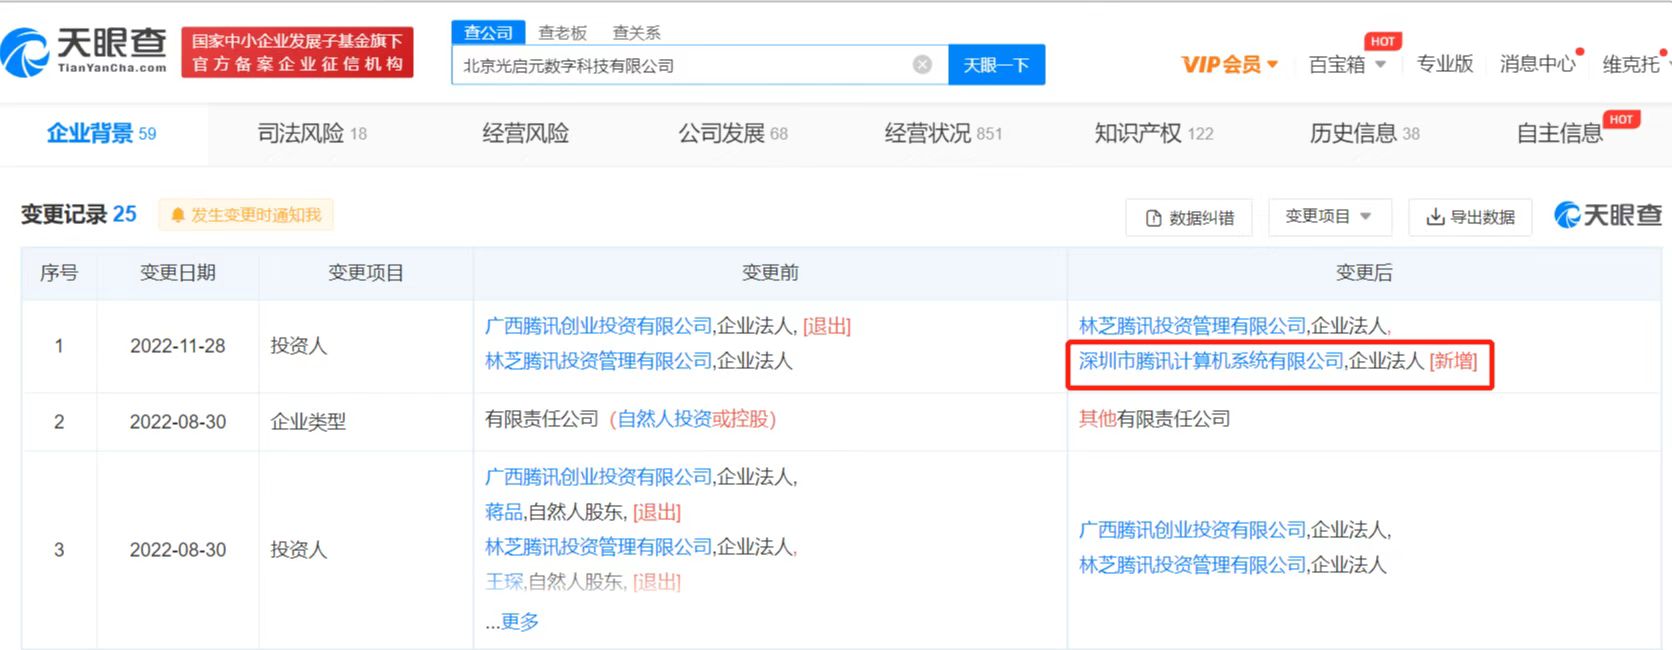This screenshot has height=650, width=1672.
Task: Open 消息中心
Action: click(x=1538, y=64)
